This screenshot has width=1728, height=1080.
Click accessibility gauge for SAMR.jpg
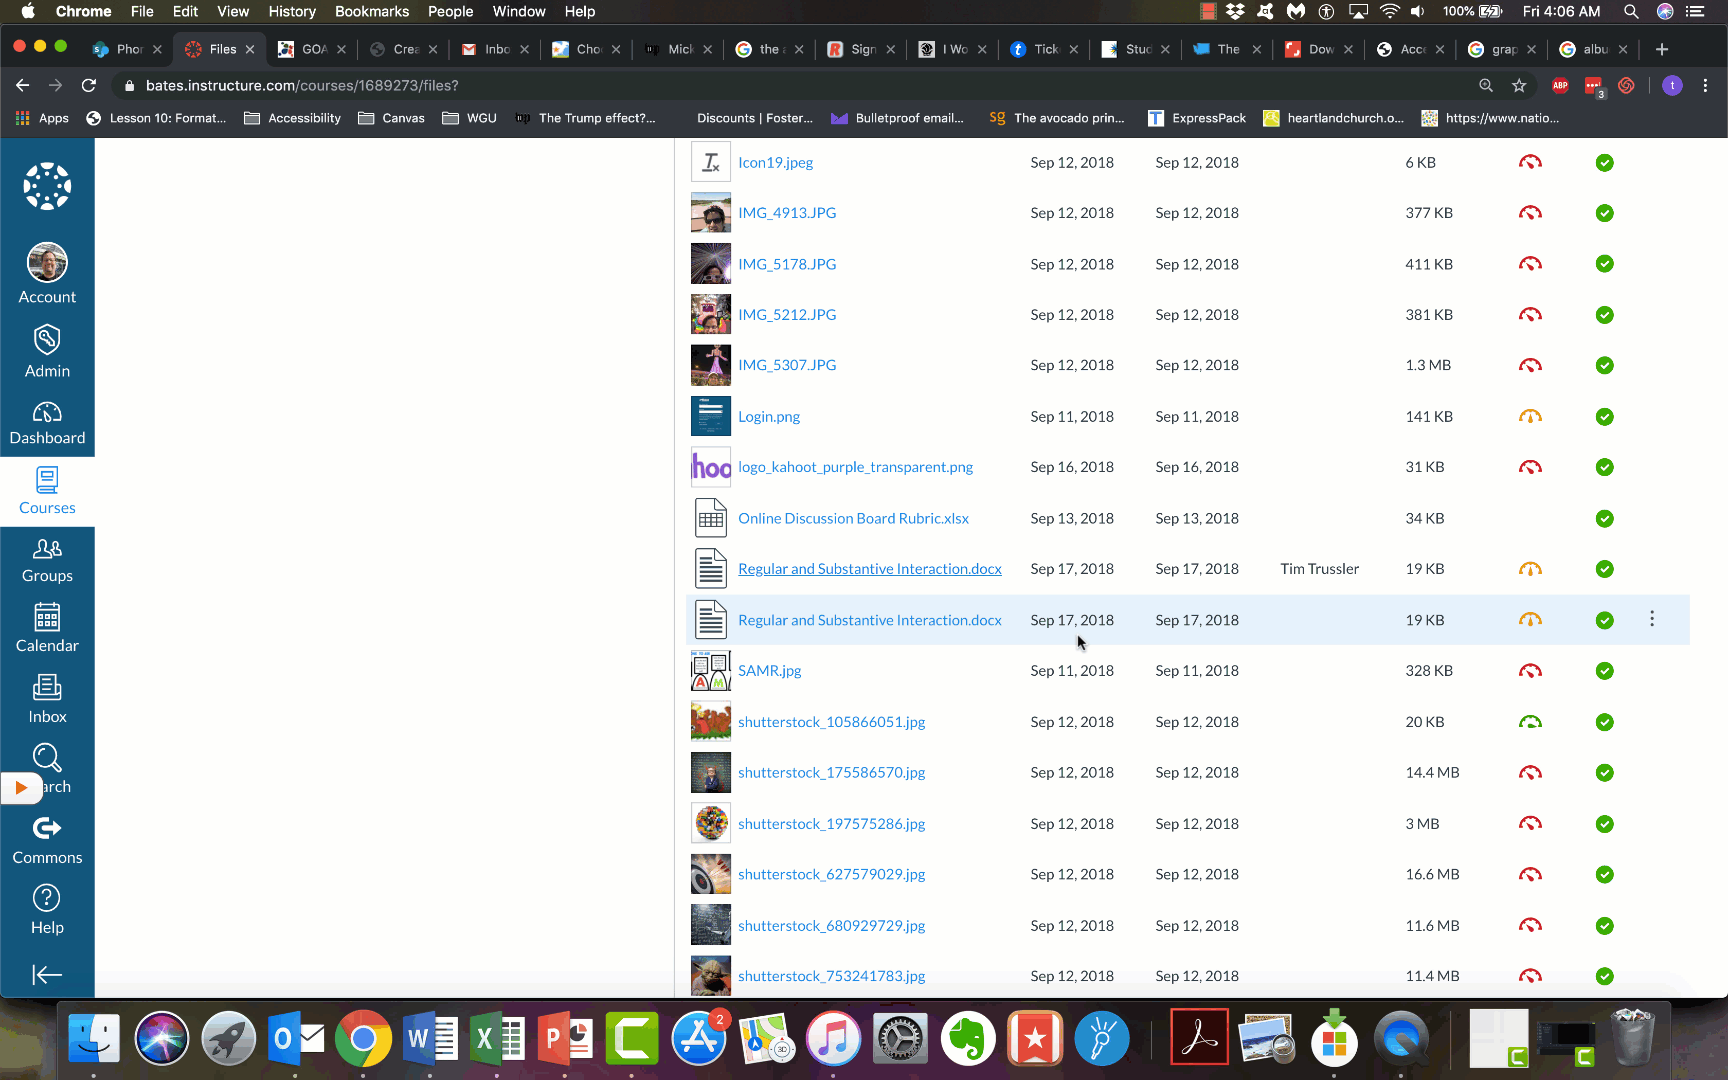[1530, 671]
